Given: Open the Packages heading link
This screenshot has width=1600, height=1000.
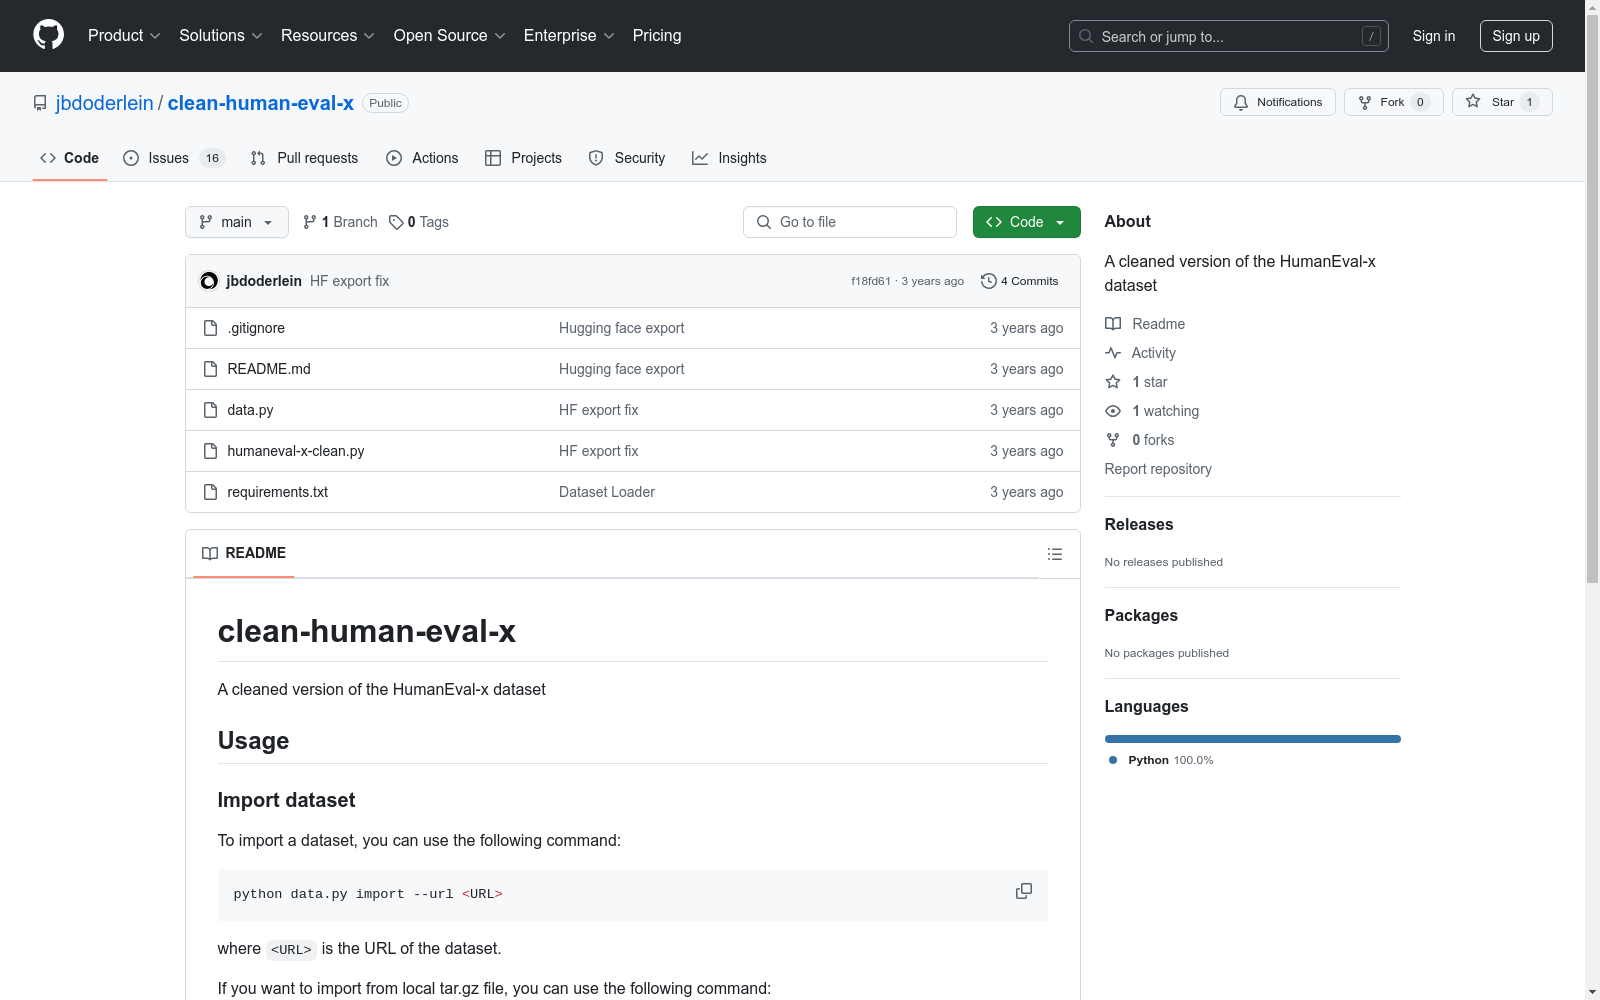Looking at the screenshot, I should (1141, 616).
